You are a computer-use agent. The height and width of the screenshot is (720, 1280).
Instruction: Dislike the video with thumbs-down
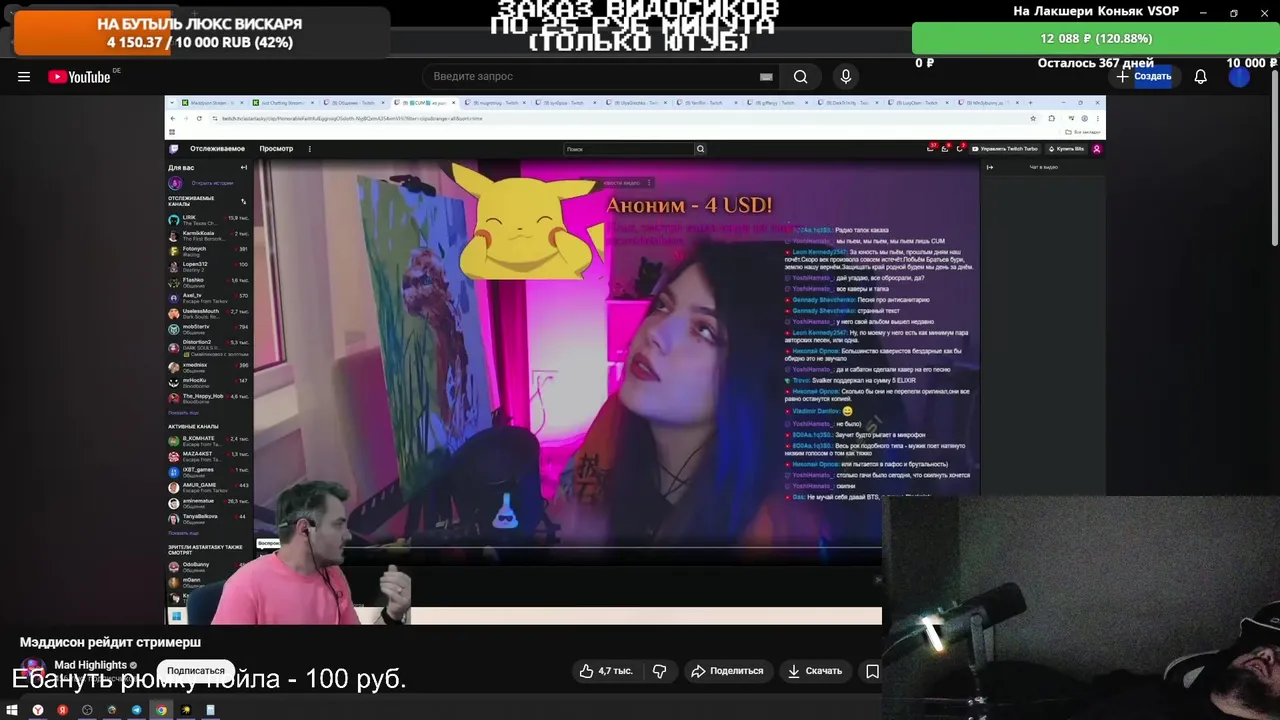coord(659,671)
